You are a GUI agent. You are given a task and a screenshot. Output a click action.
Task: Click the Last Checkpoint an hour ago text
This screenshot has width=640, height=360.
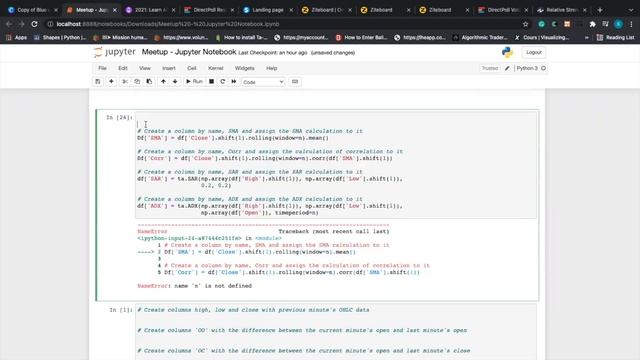[273, 53]
